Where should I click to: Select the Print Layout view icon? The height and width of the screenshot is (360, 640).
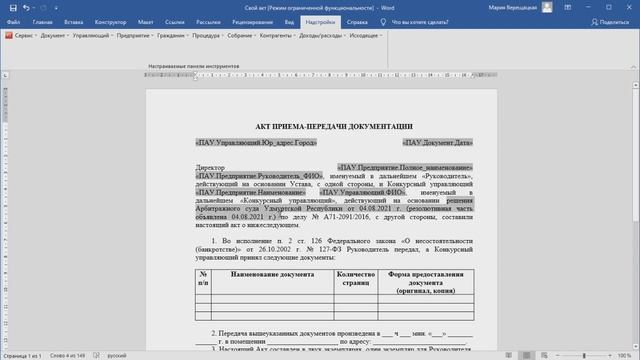point(527,356)
